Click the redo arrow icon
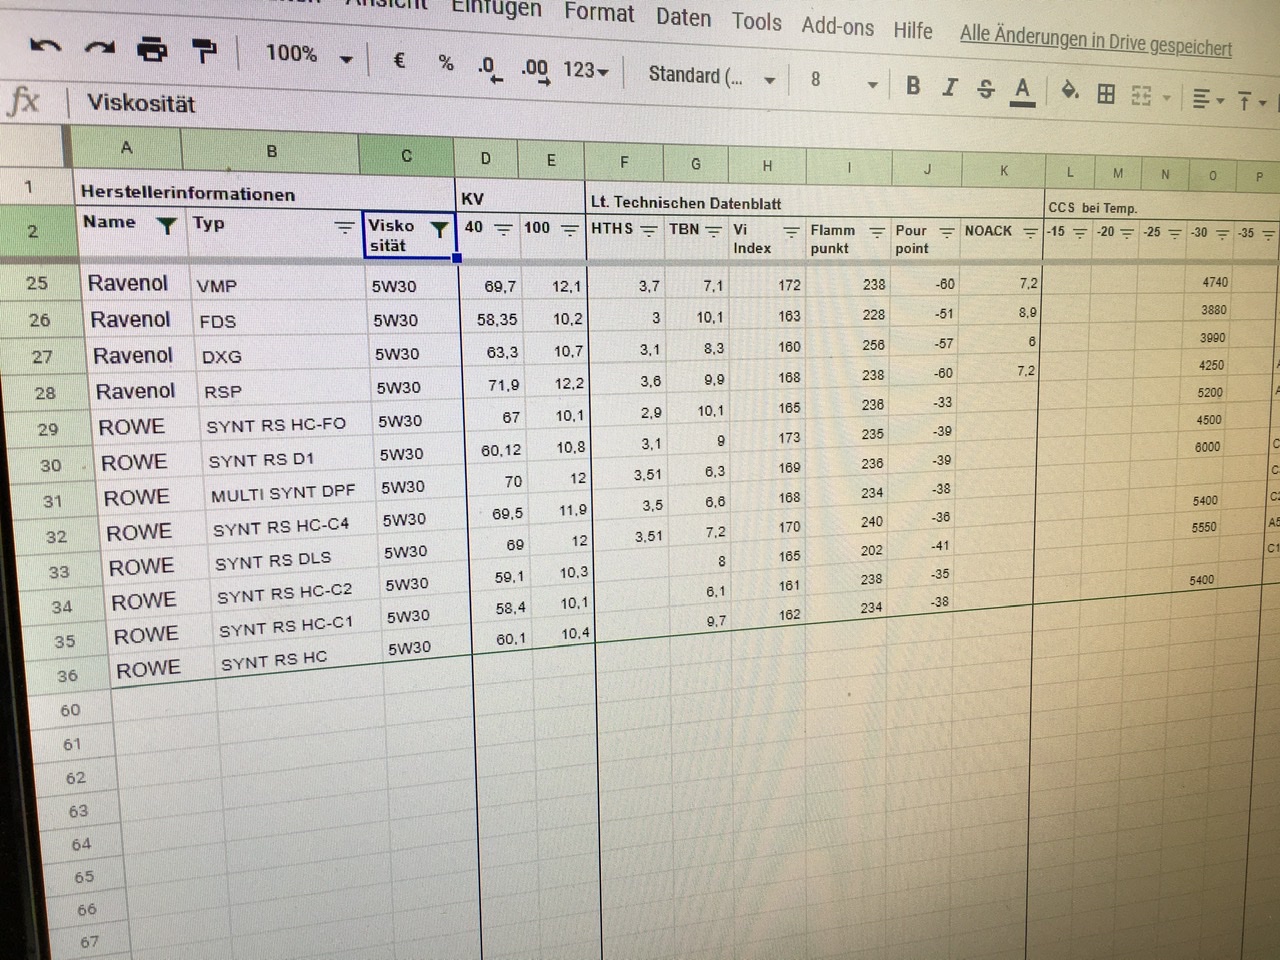This screenshot has height=960, width=1280. point(99,47)
